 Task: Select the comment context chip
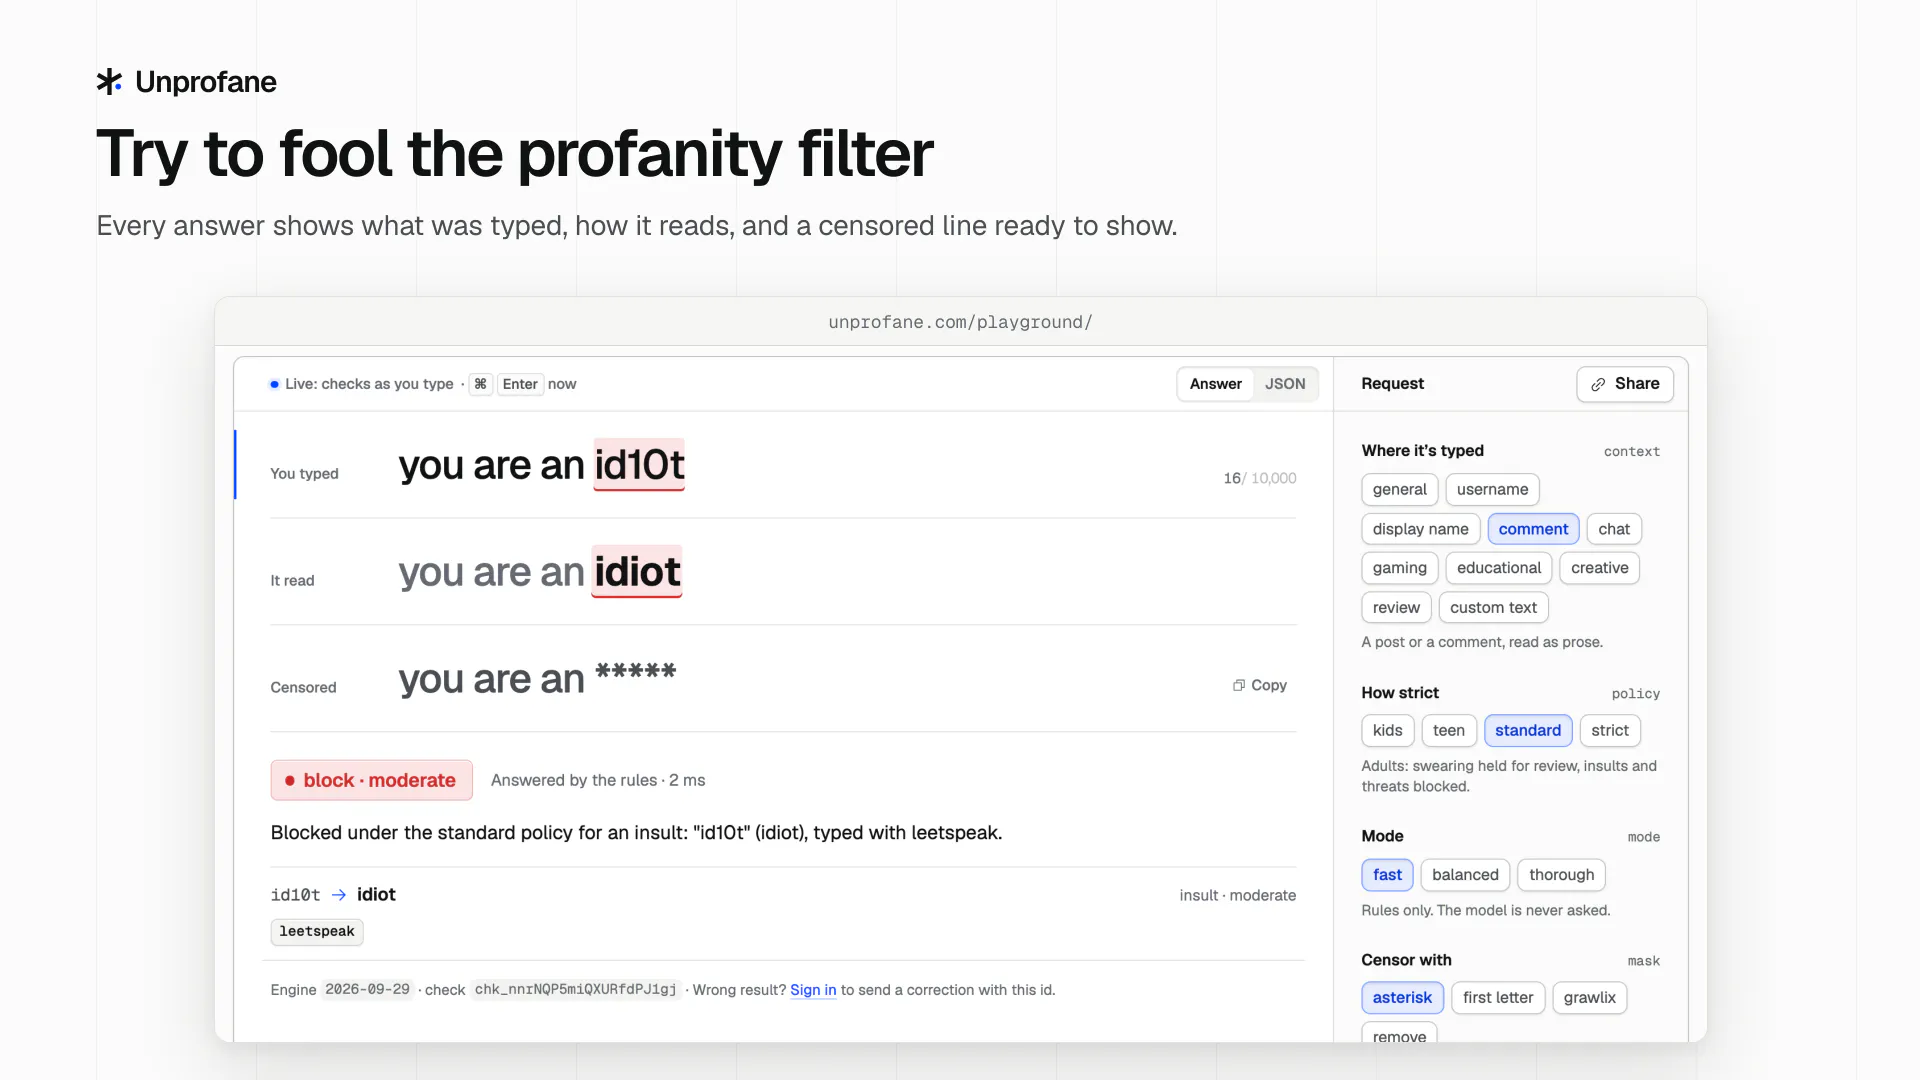1533,529
